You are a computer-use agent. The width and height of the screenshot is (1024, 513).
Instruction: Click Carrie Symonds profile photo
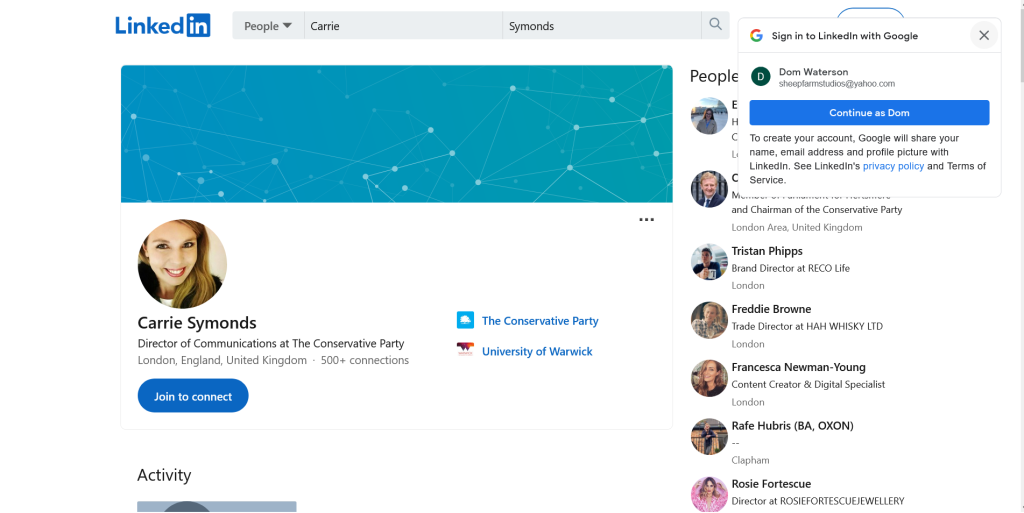182,264
